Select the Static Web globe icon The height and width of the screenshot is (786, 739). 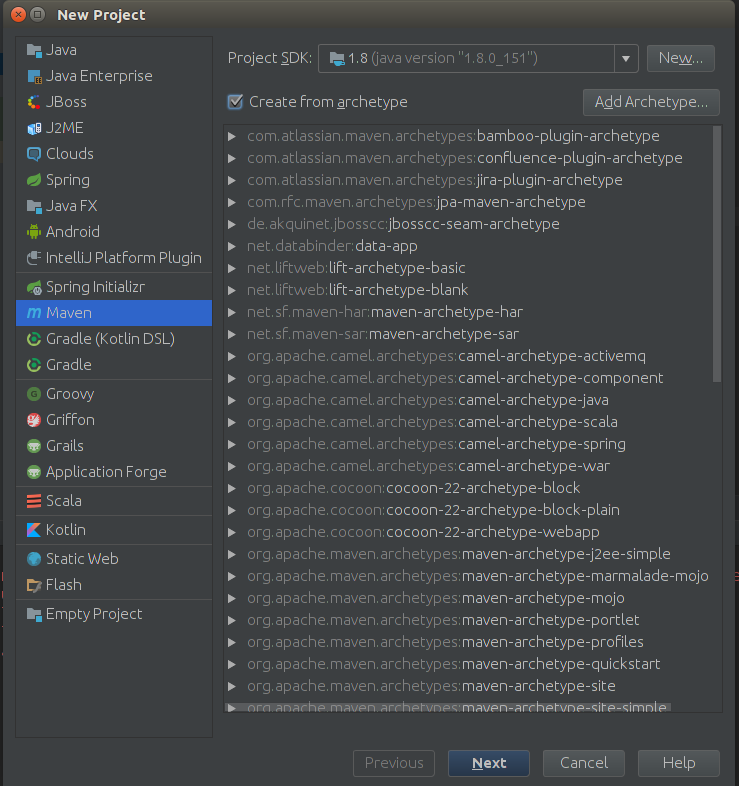[34, 559]
